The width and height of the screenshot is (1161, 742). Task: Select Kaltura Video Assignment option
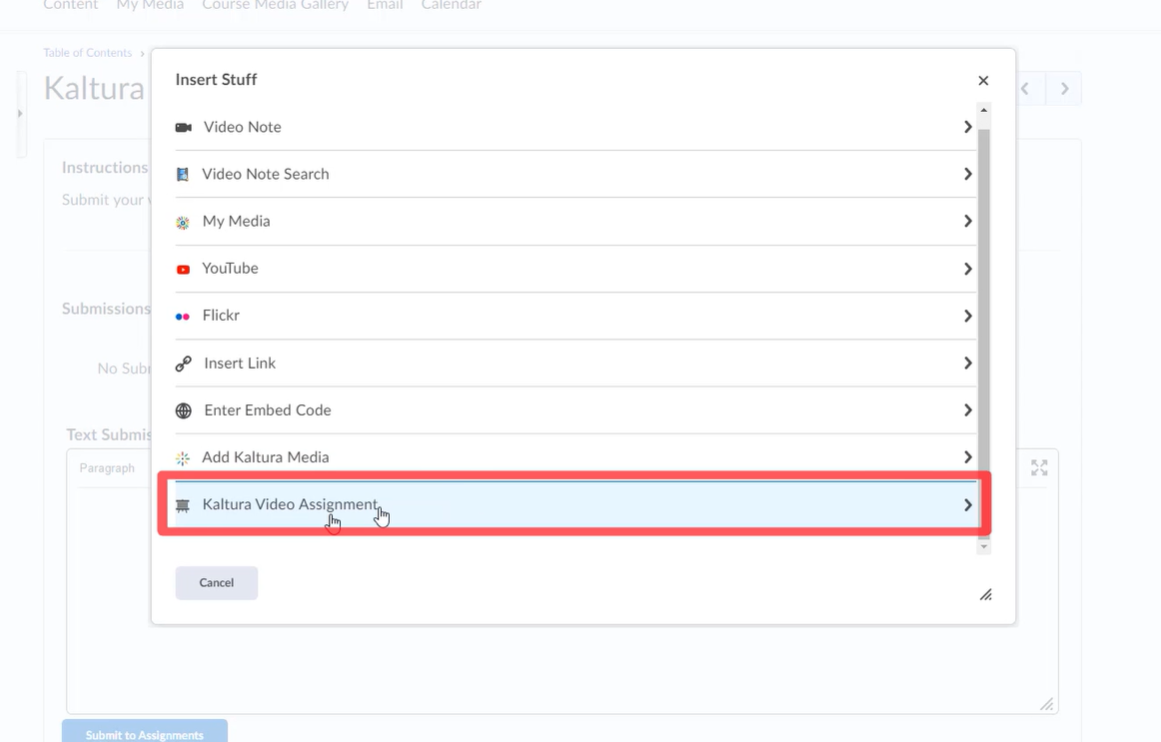[x=575, y=505]
